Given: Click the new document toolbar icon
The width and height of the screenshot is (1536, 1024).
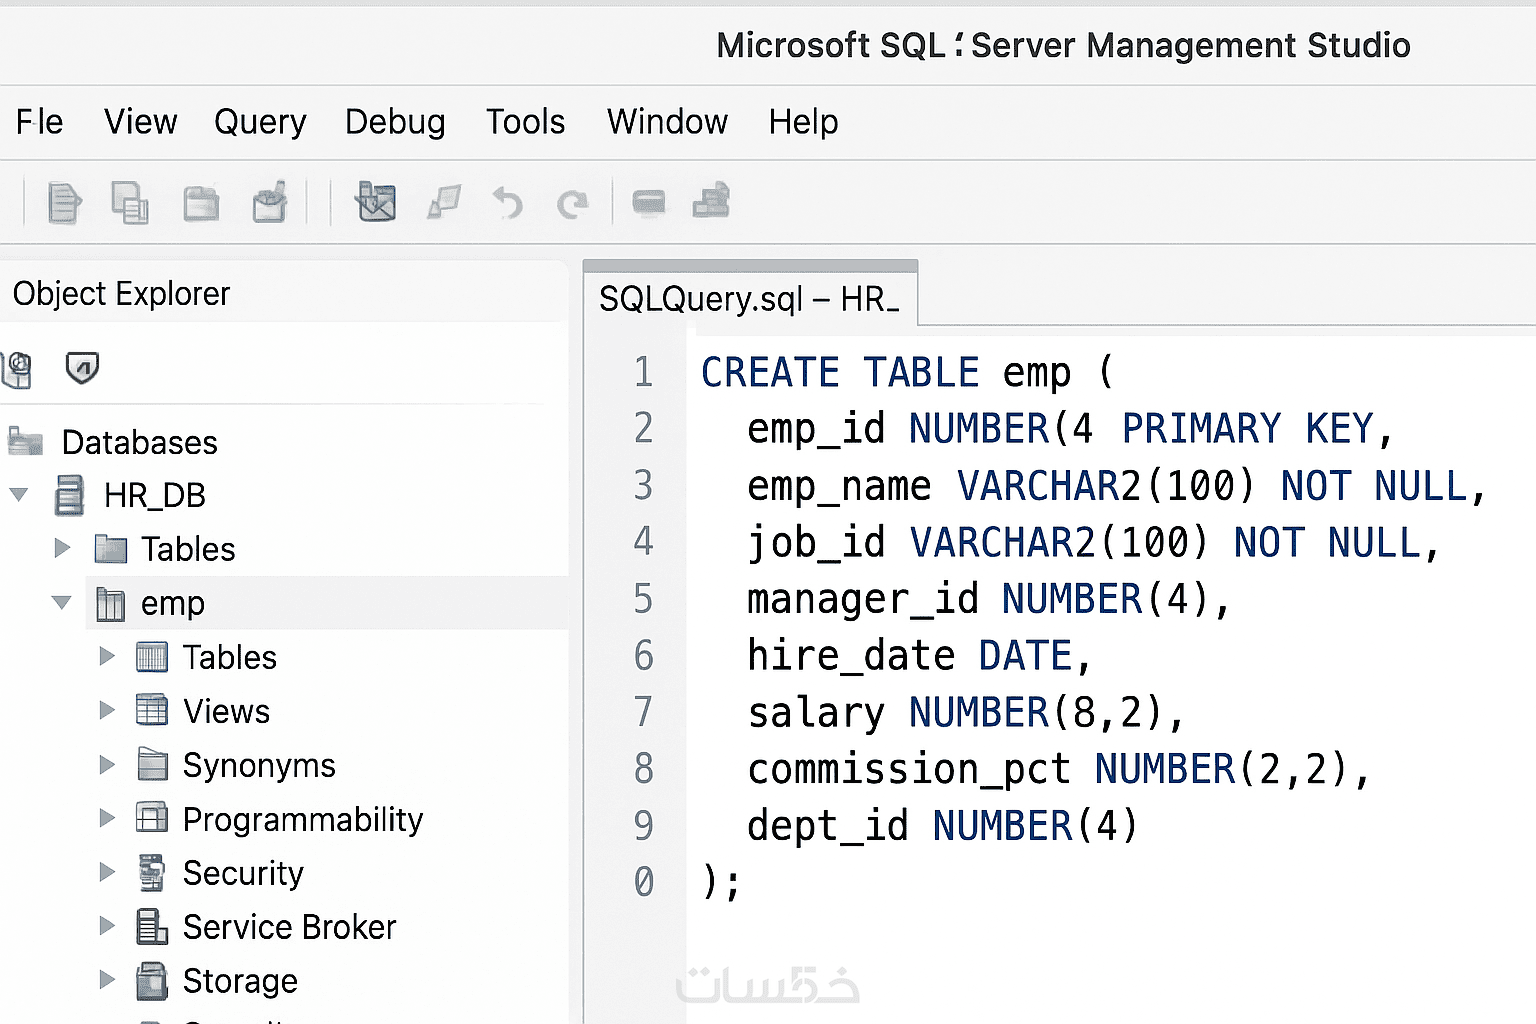Looking at the screenshot, I should [x=64, y=203].
